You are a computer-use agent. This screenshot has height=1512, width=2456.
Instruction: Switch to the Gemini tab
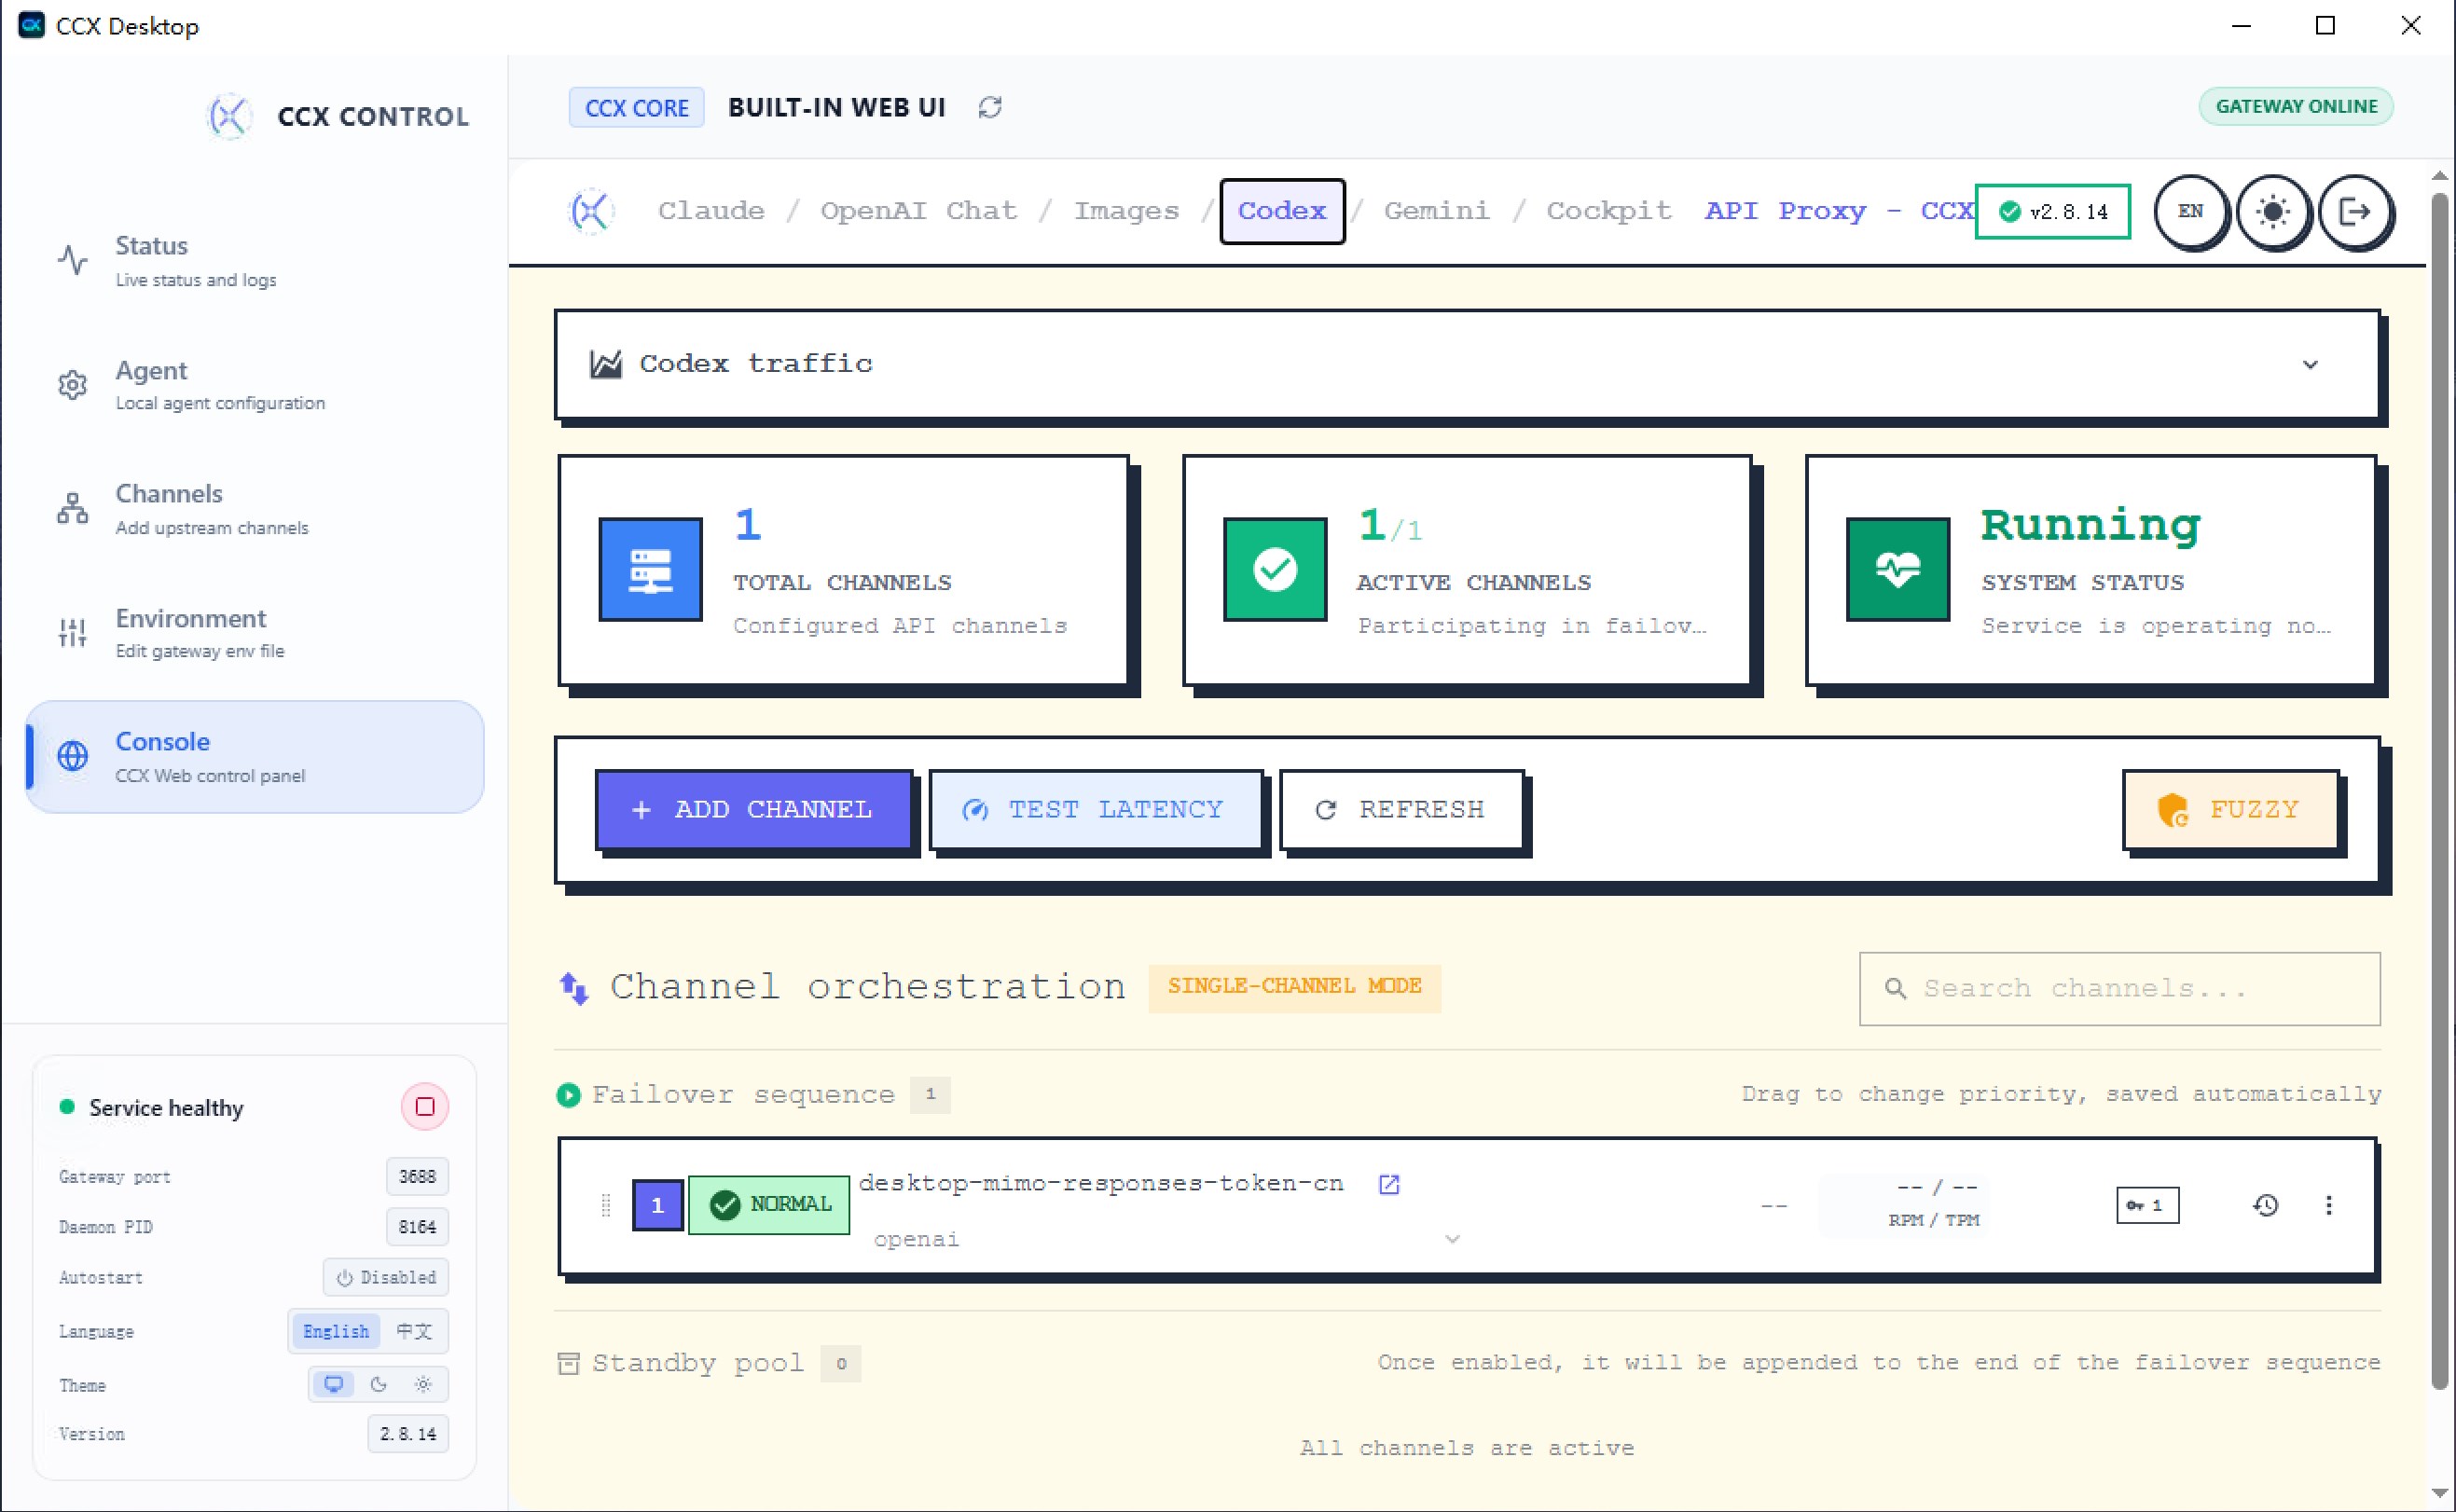point(1436,211)
